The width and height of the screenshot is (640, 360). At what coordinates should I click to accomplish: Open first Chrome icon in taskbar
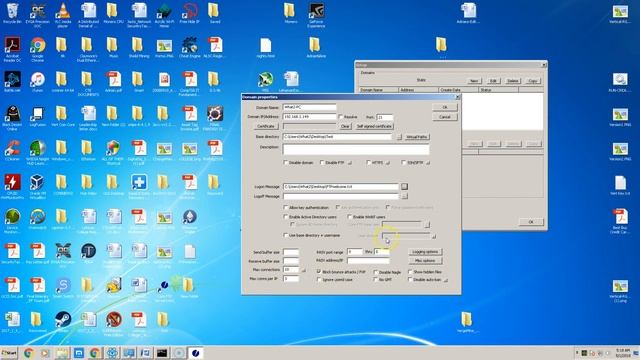pos(28,353)
